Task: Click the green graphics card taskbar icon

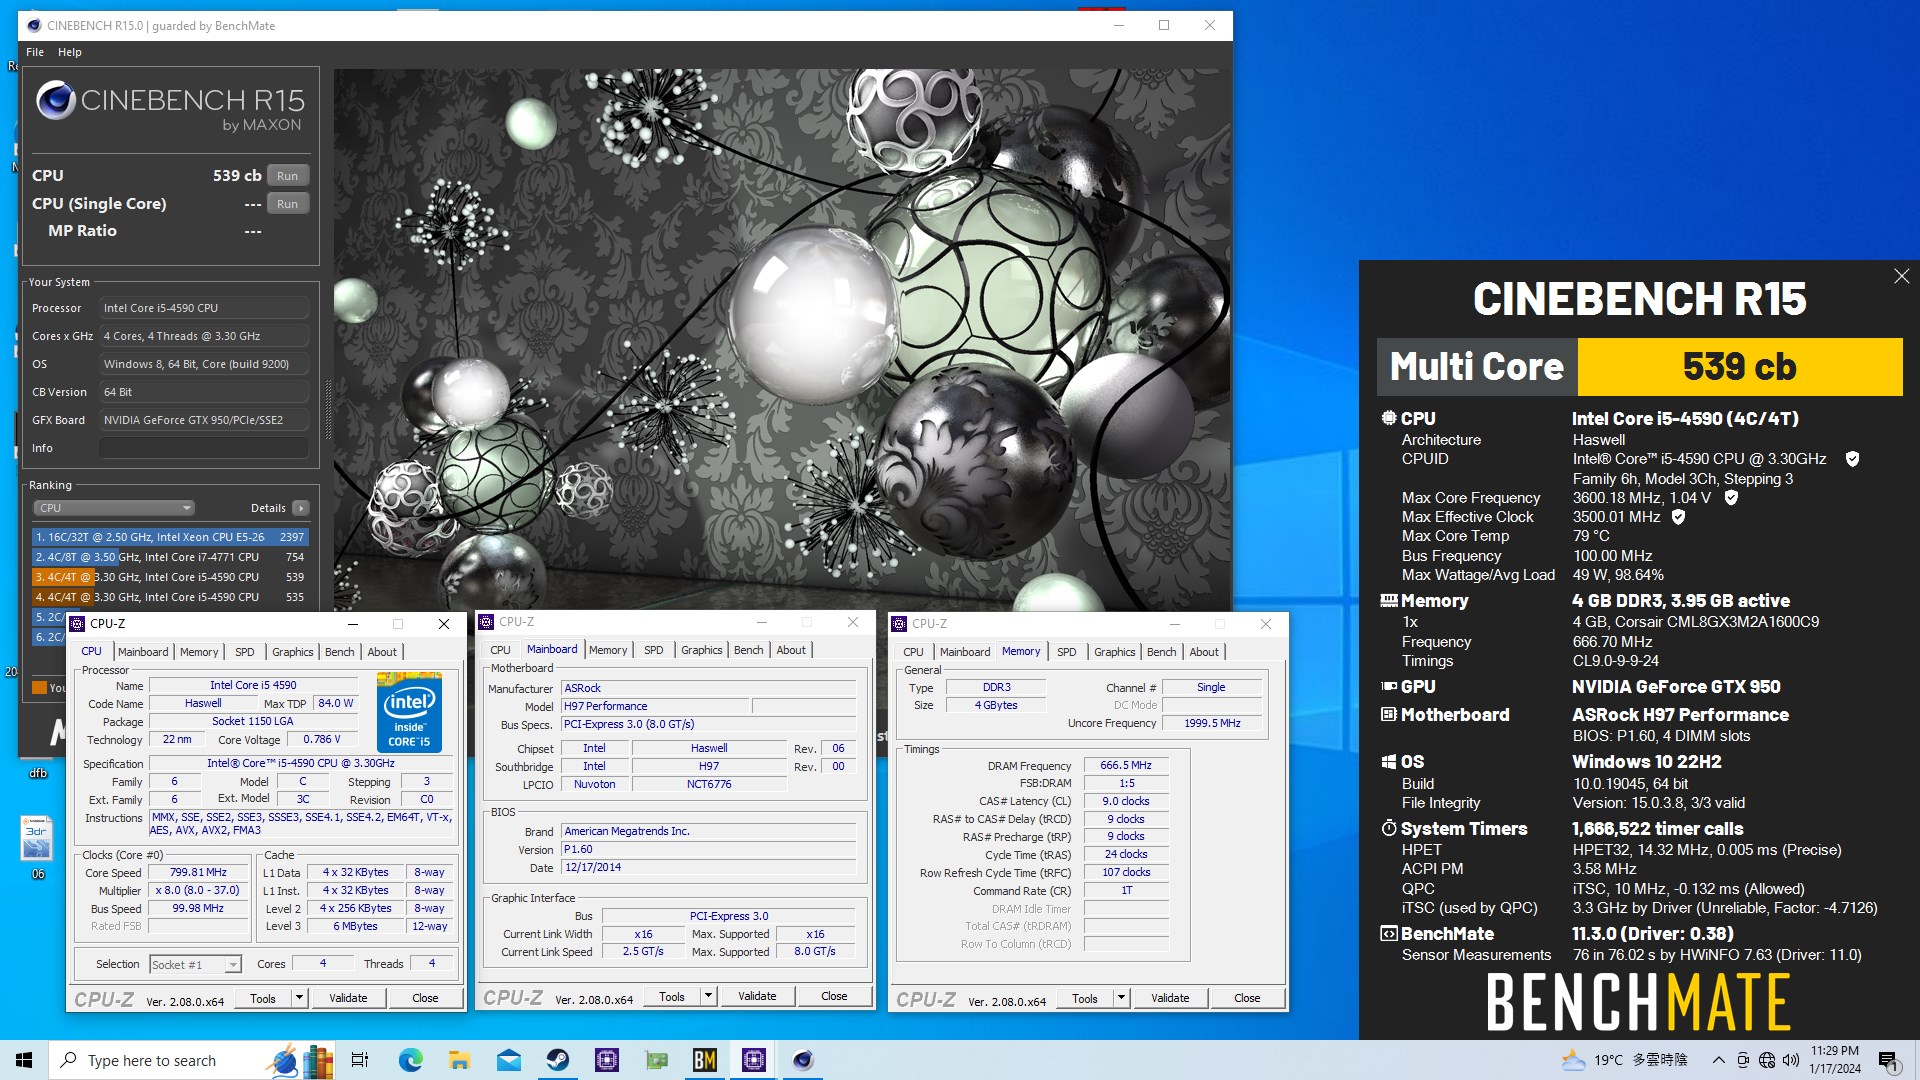Action: pyautogui.click(x=656, y=1060)
